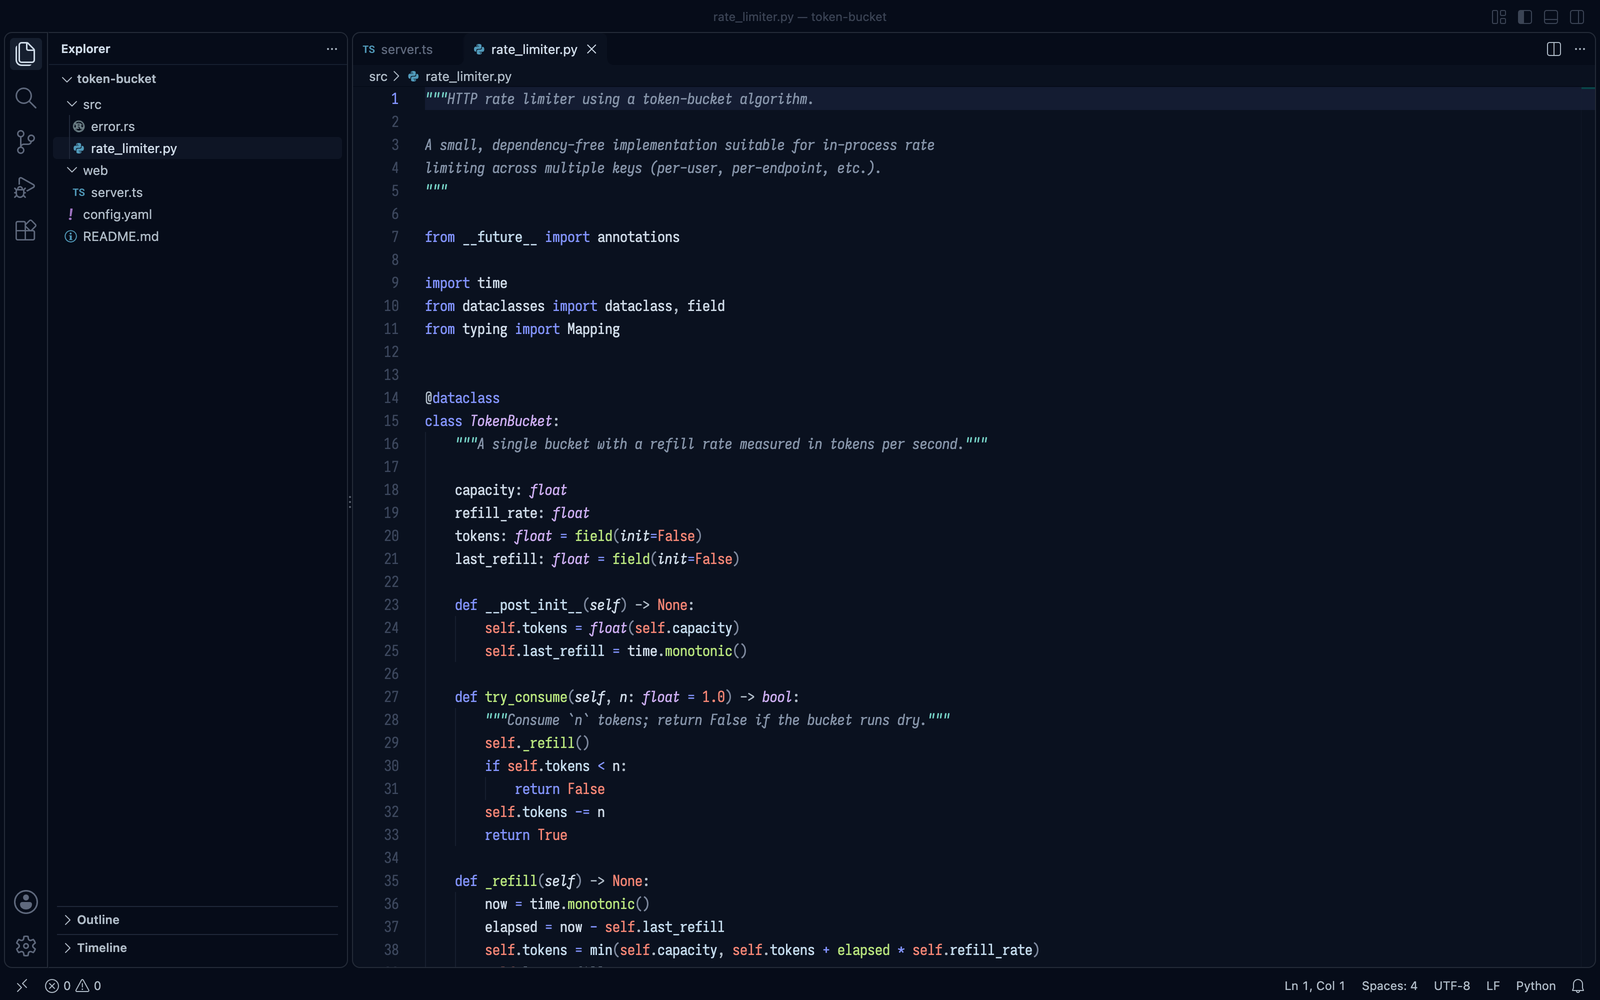Open README.md file

(198, 236)
